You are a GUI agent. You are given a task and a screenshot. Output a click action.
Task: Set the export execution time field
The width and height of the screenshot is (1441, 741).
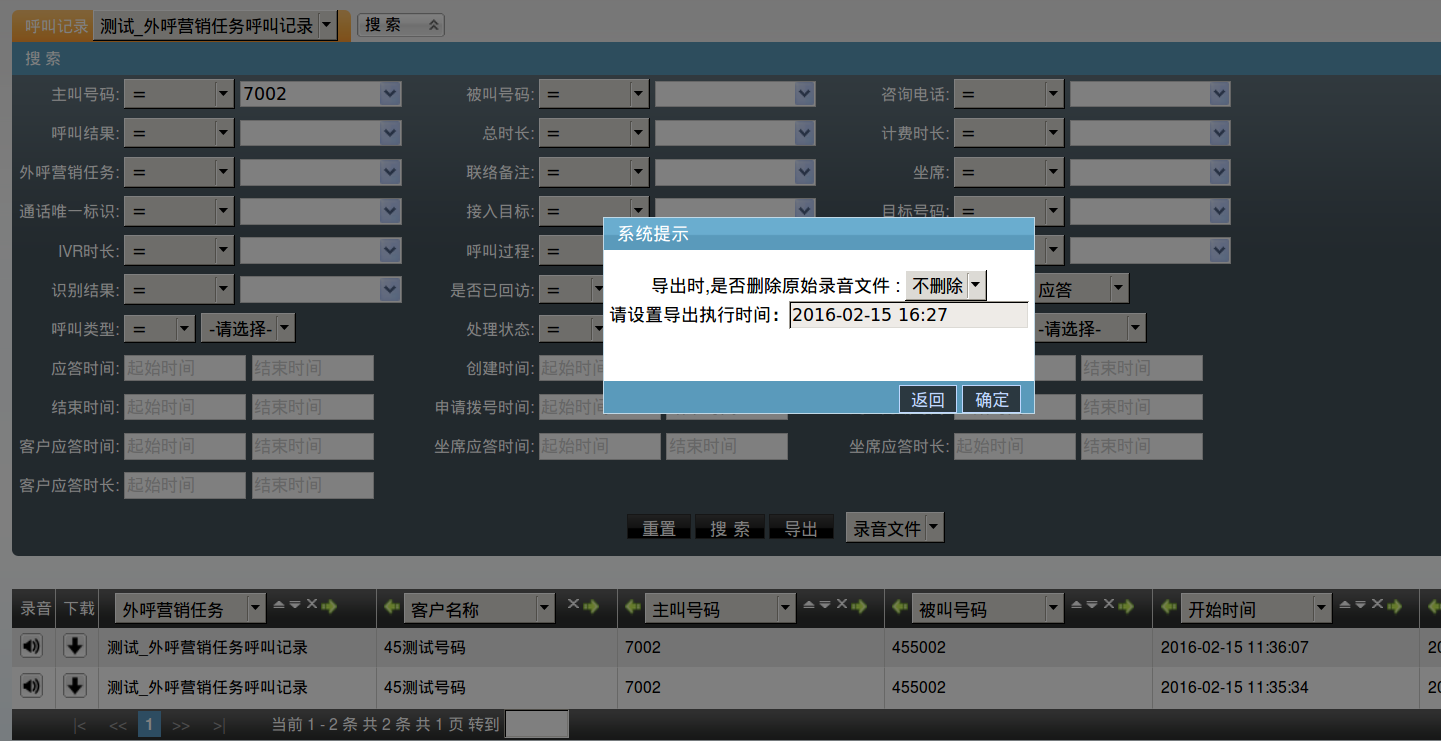[908, 315]
